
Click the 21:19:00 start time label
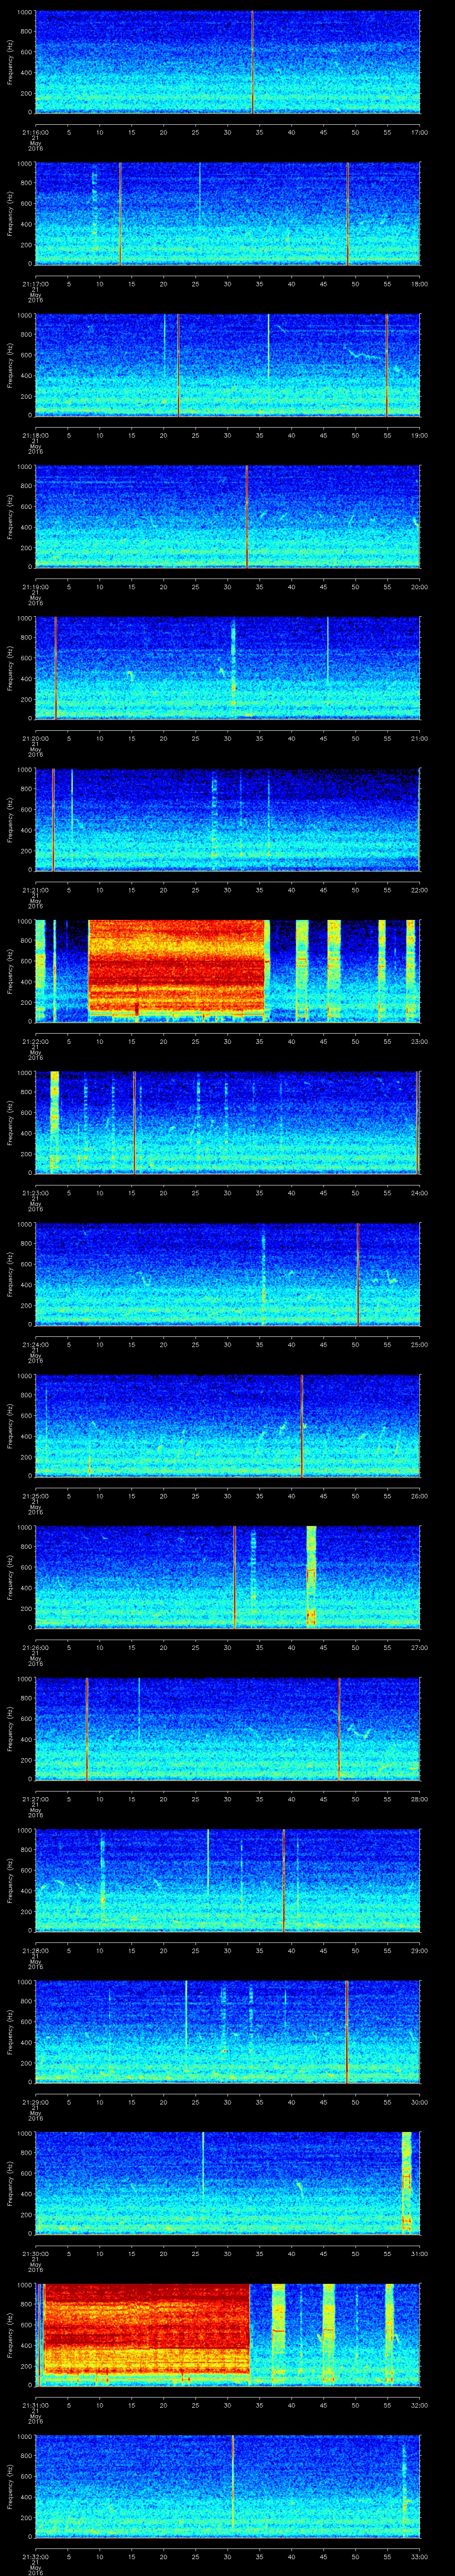(x=35, y=587)
